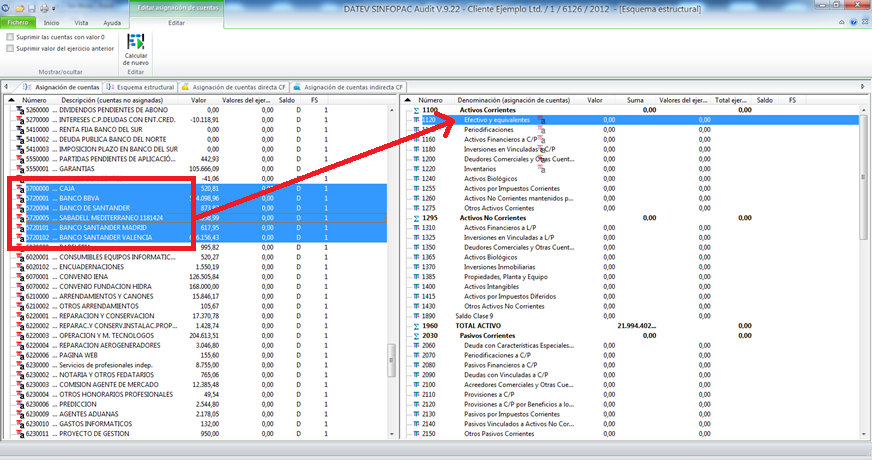Enable Suprimir valor del ejercicio anterior
872x460 pixels.
coord(10,48)
